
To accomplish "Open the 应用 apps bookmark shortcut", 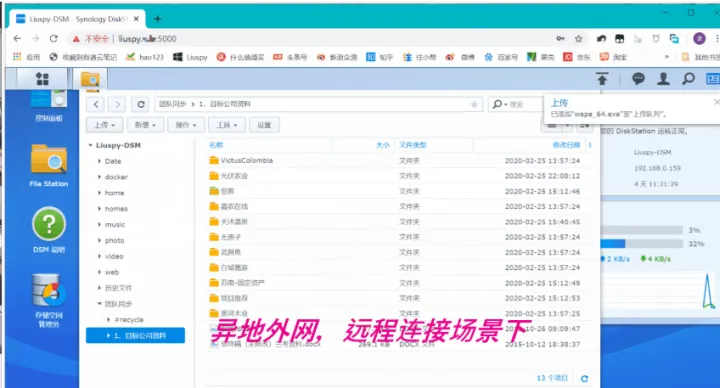I will coord(27,57).
